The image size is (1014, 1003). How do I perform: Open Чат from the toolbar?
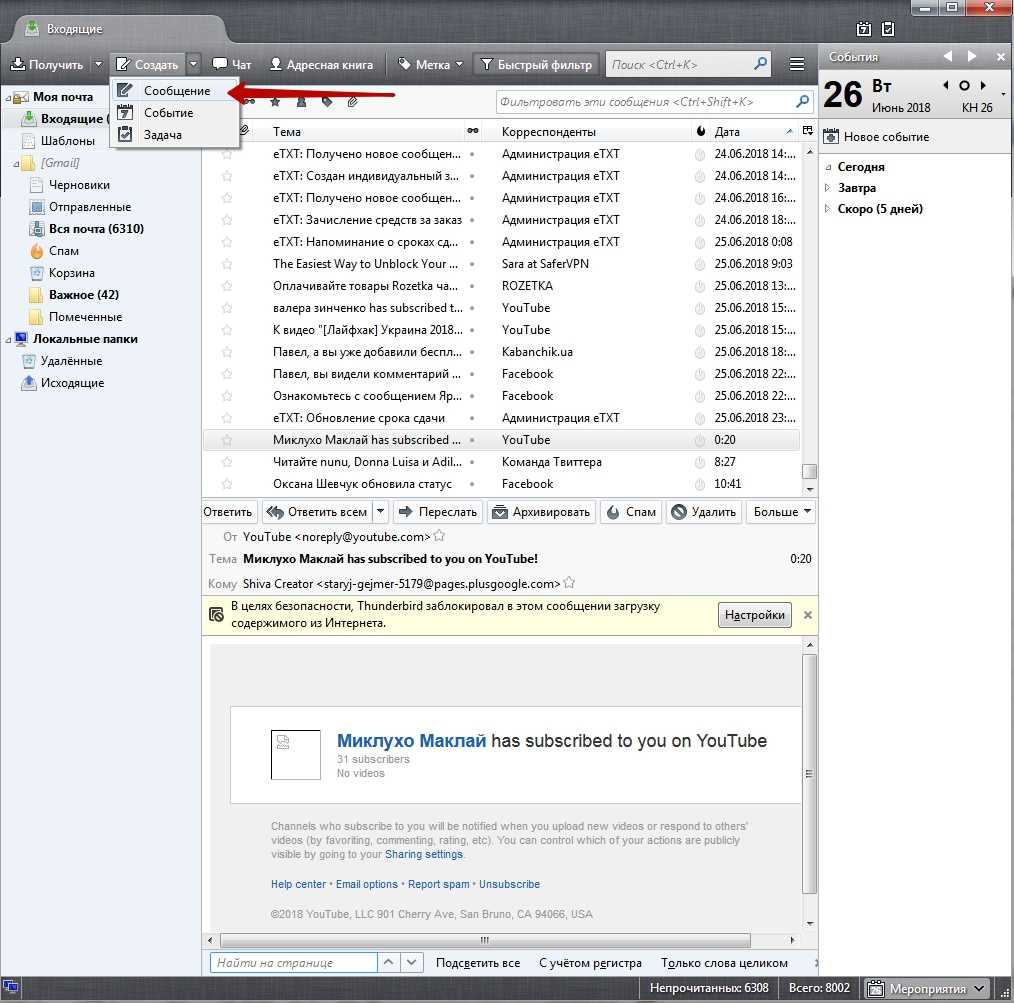[232, 65]
